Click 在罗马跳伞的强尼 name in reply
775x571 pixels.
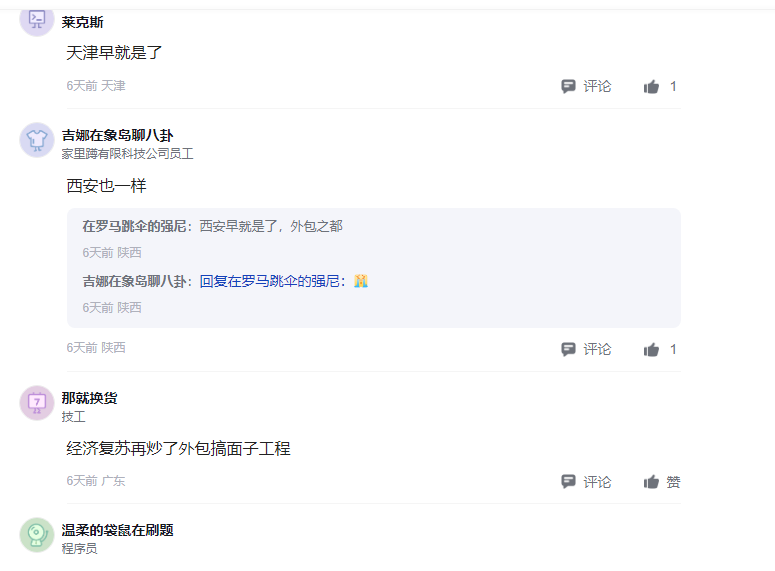pos(134,227)
